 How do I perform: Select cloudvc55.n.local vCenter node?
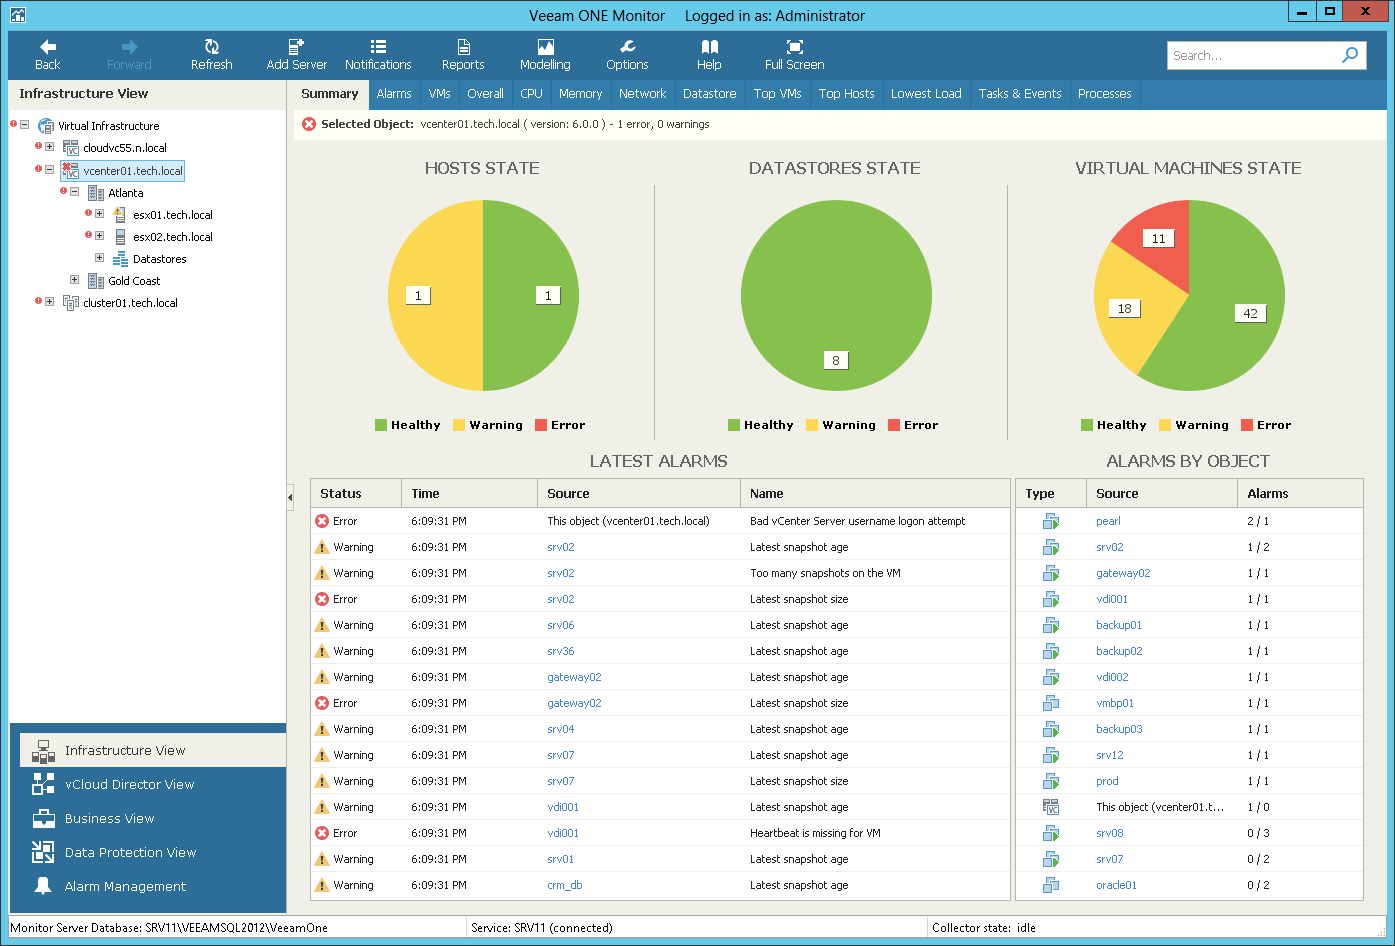click(125, 148)
